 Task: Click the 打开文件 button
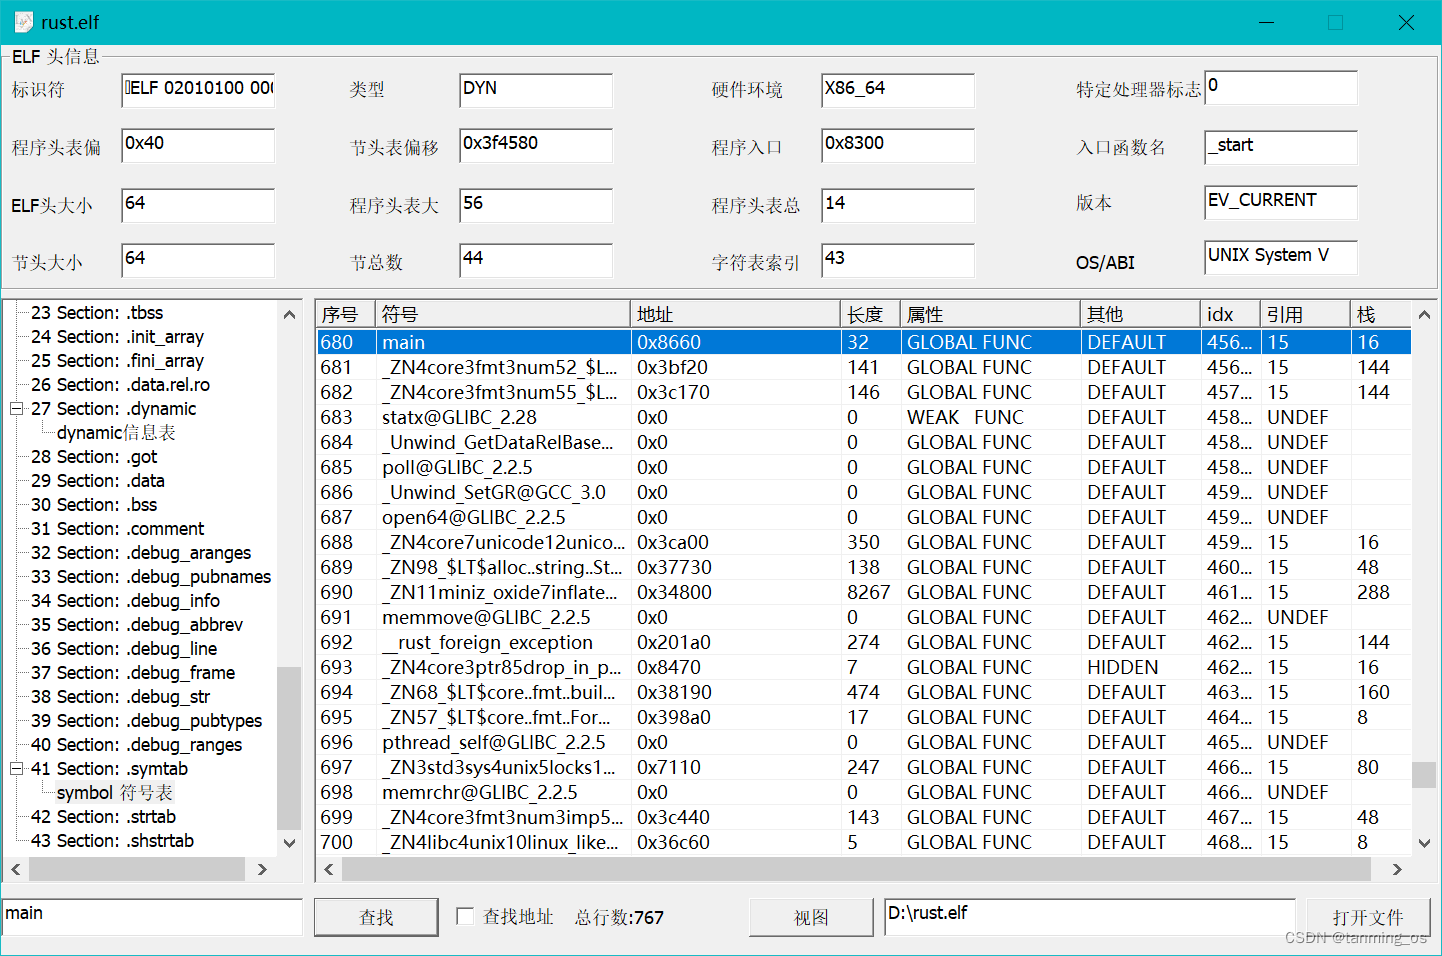coord(1368,917)
